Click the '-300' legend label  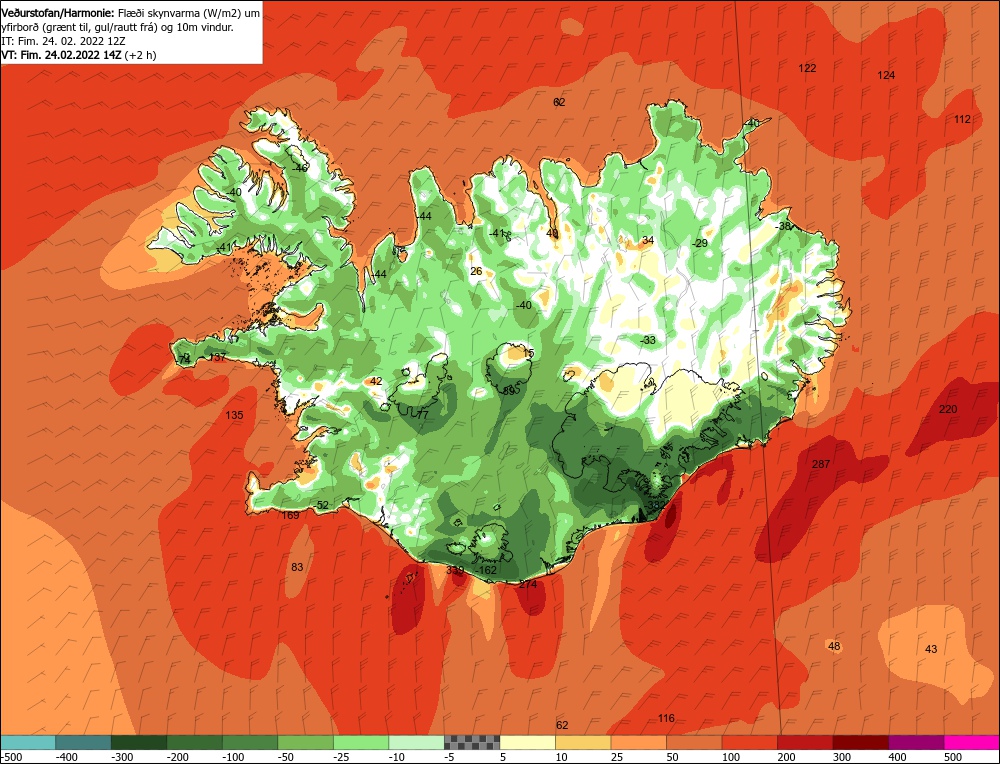click(x=122, y=757)
